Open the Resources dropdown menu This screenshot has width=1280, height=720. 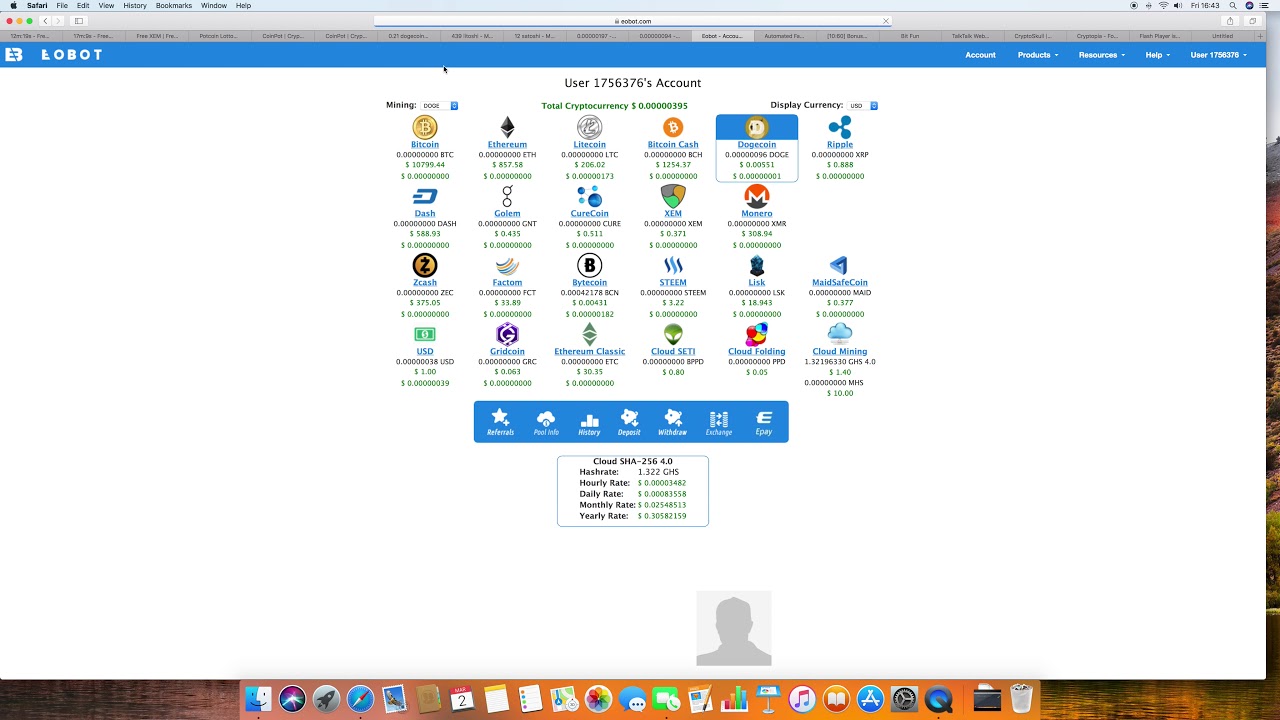[1101, 55]
